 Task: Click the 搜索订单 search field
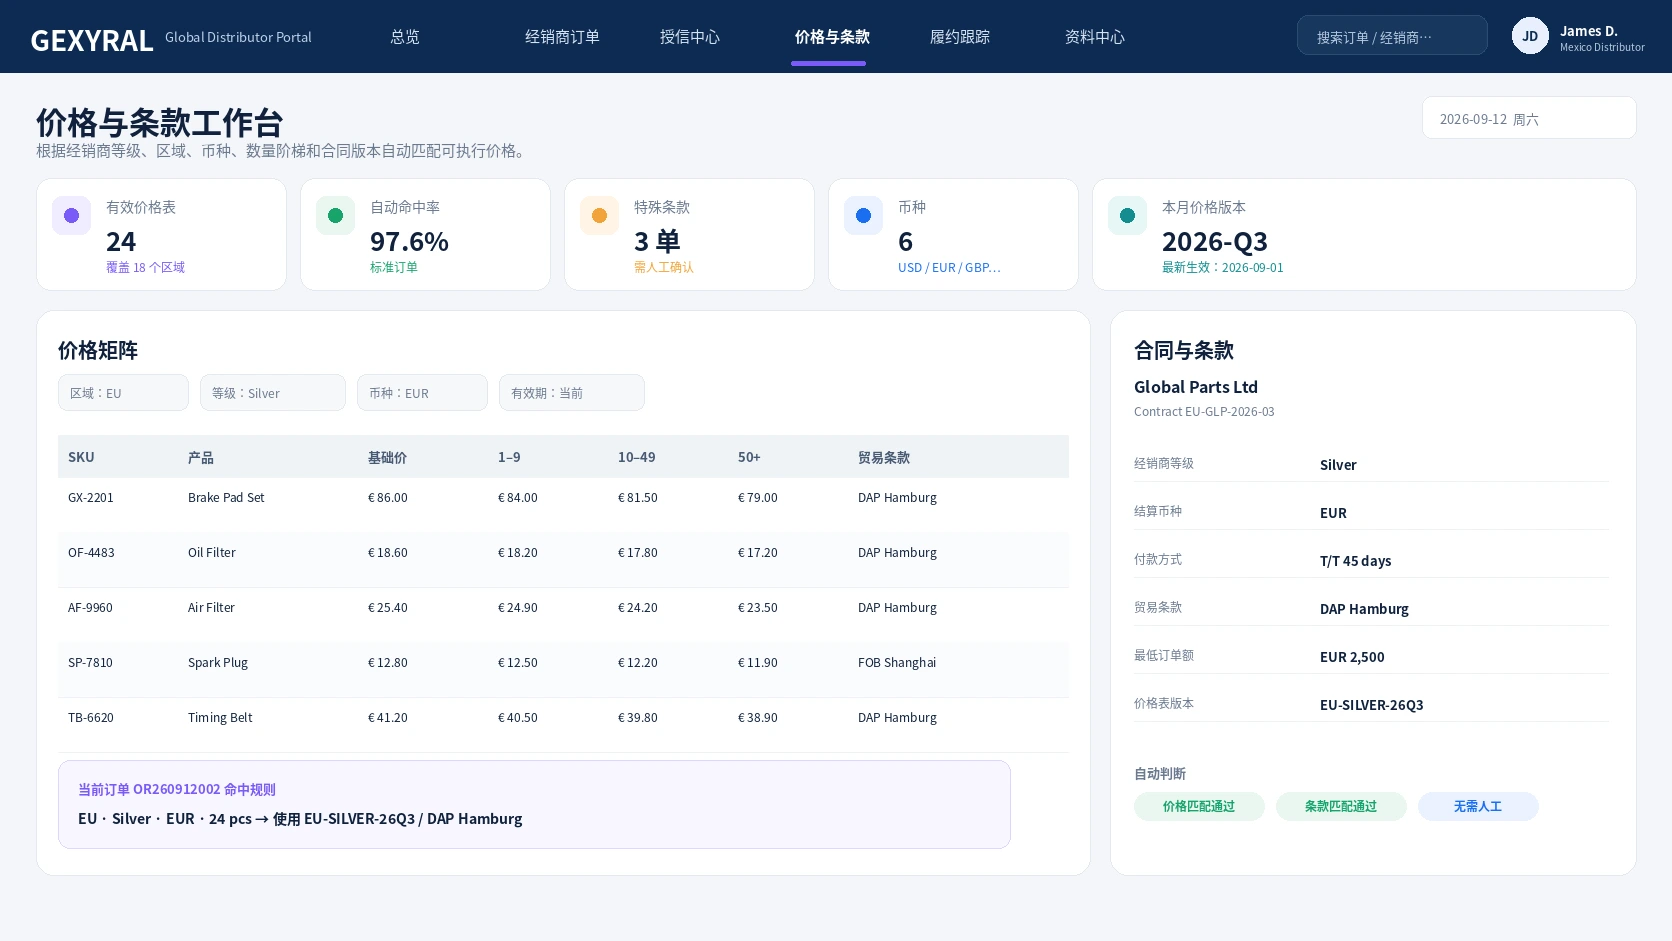(1392, 35)
